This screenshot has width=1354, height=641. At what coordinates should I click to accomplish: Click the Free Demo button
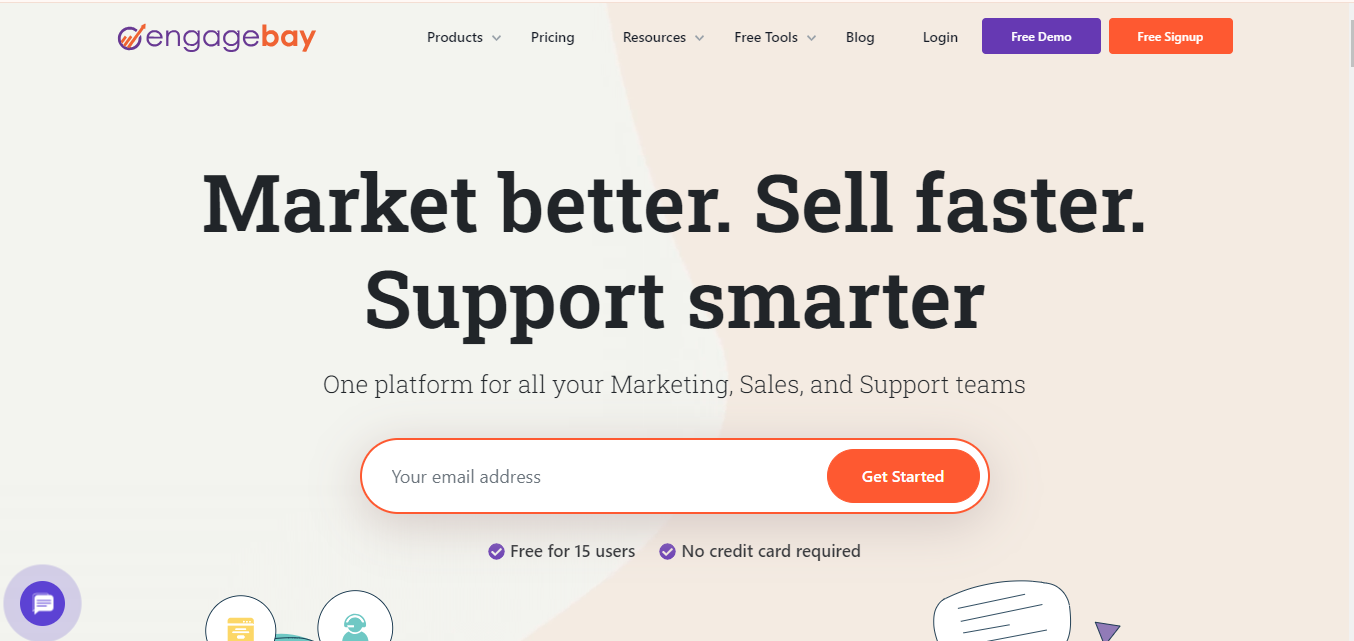[1040, 36]
